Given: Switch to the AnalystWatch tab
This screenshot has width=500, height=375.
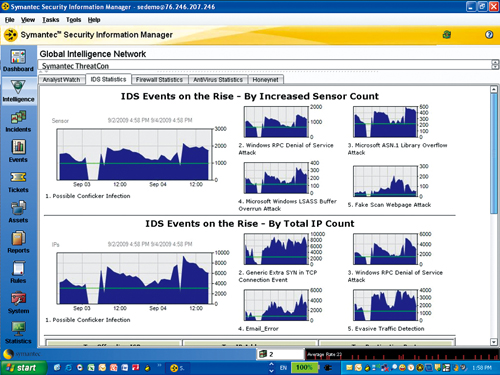Looking at the screenshot, I should pos(61,80).
